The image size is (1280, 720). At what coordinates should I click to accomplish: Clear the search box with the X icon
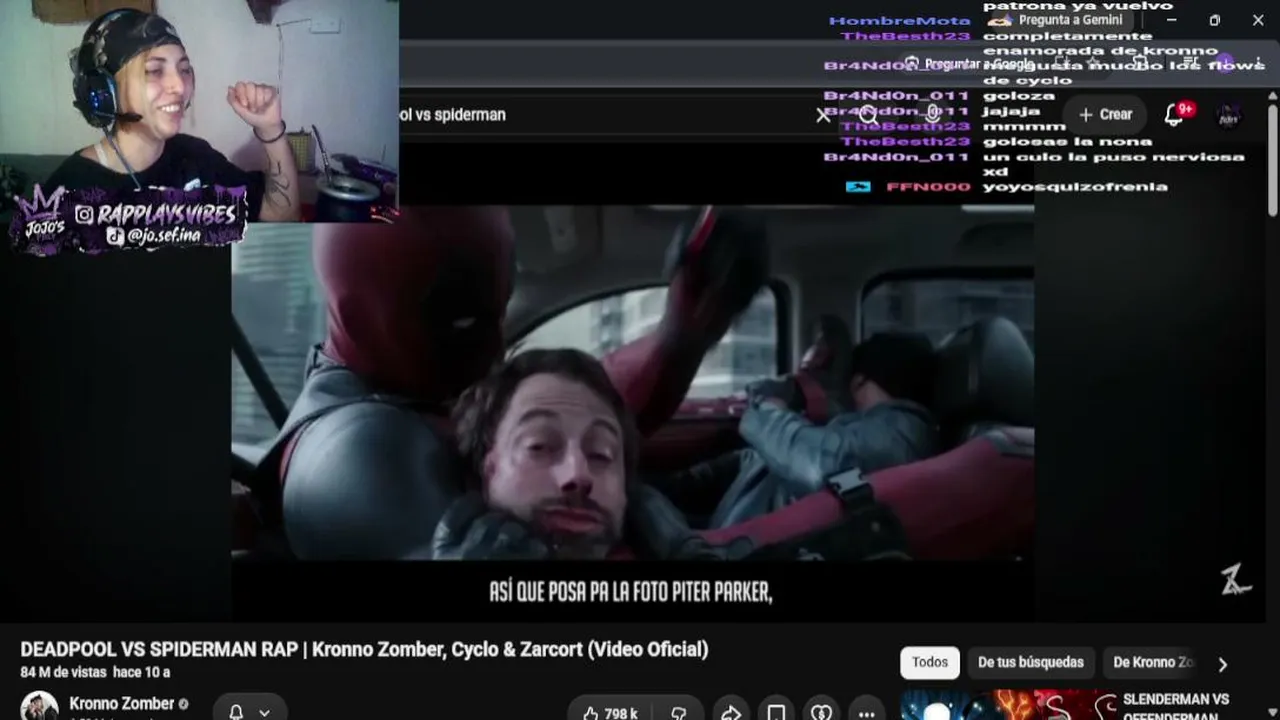tap(823, 115)
